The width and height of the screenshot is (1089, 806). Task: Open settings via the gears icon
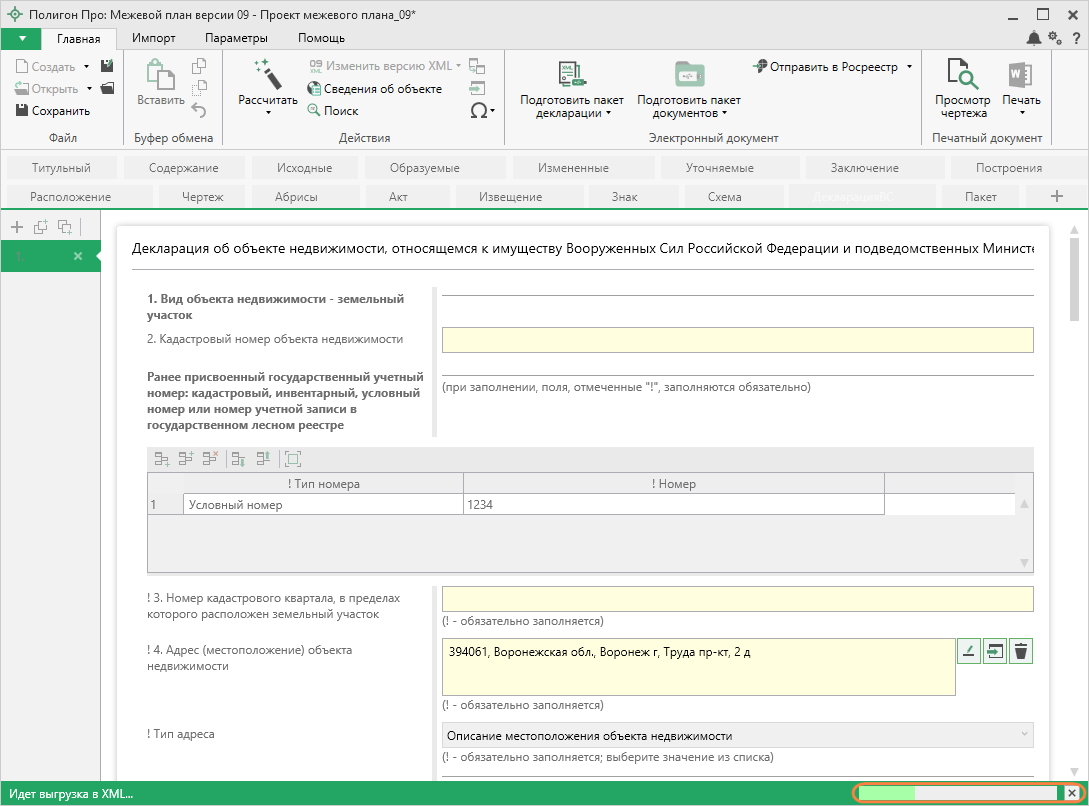(1055, 38)
